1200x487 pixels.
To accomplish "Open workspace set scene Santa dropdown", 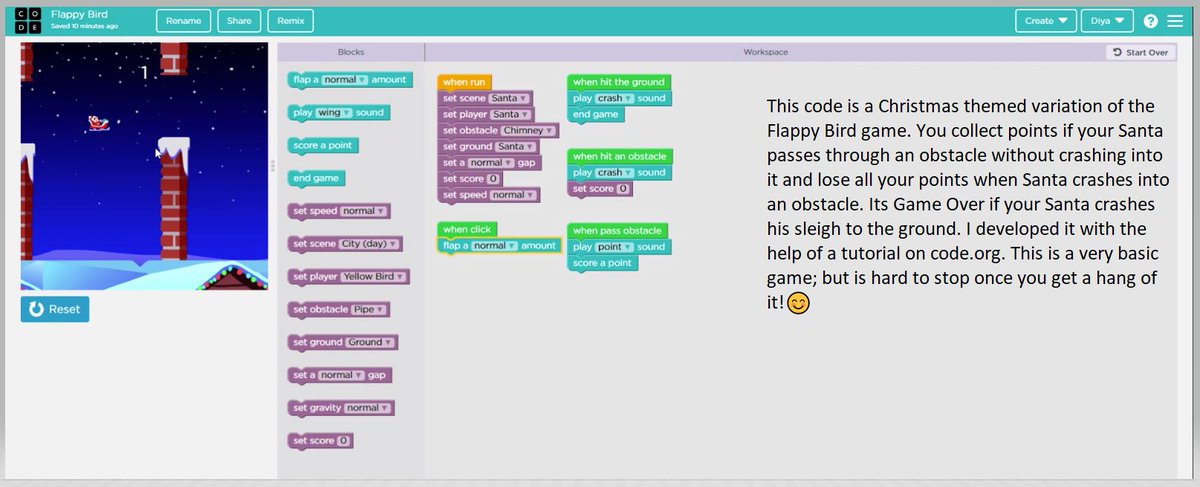I will point(509,99).
